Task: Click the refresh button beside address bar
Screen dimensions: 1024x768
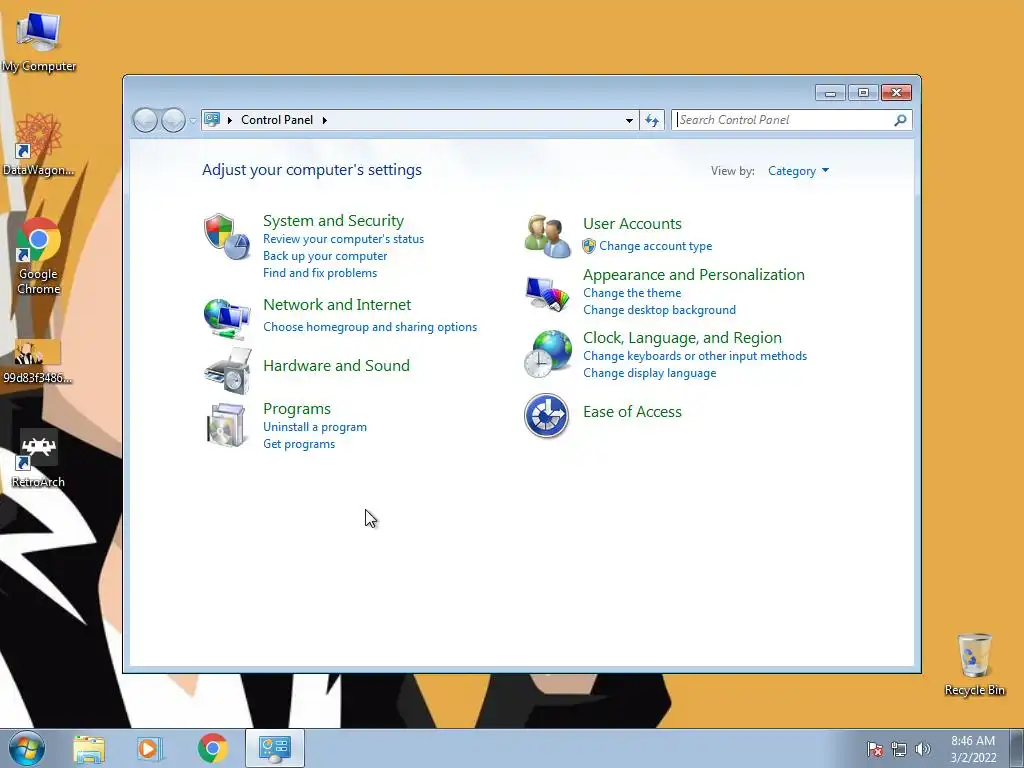Action: coord(652,120)
